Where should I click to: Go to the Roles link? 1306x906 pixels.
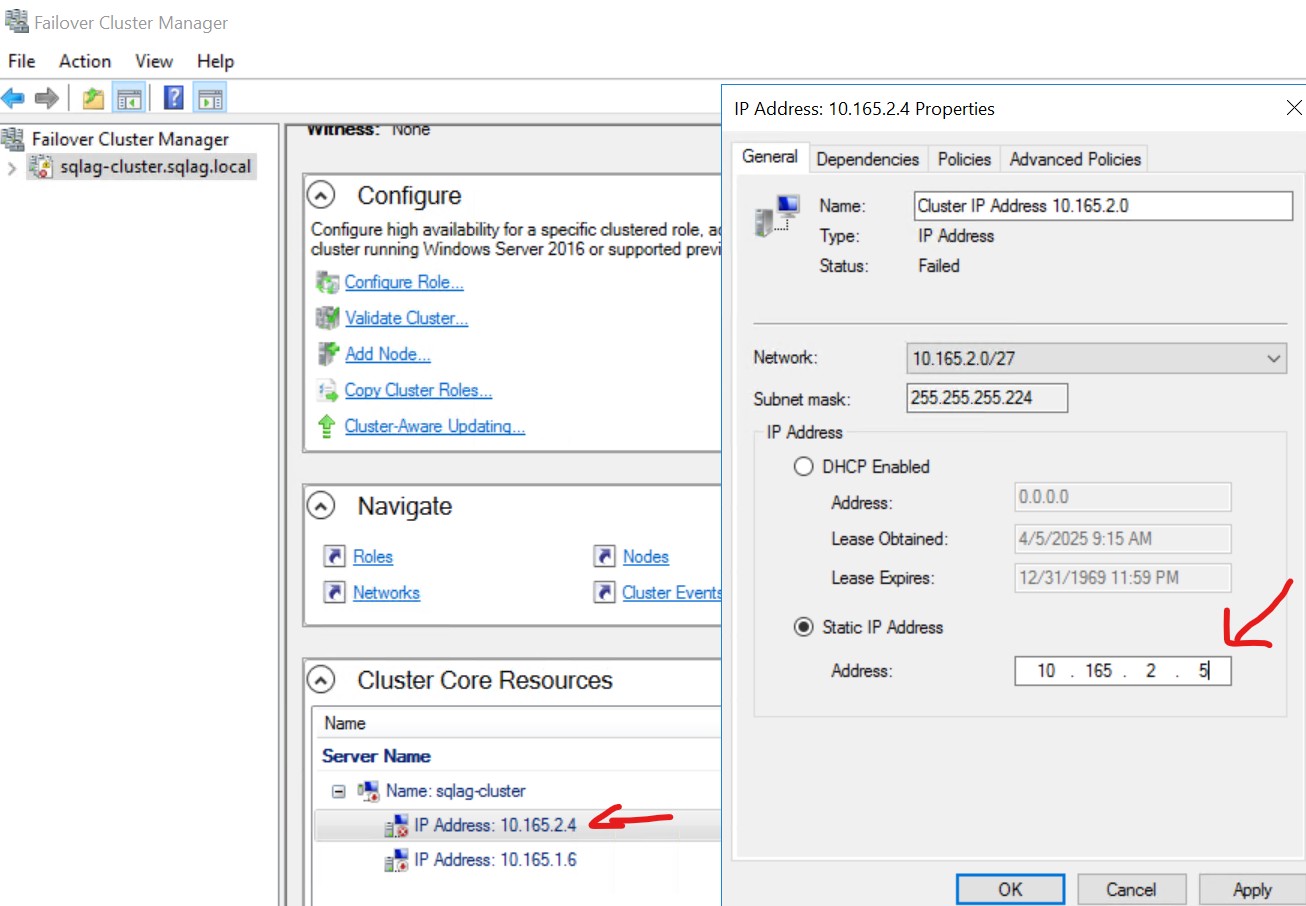pos(373,556)
